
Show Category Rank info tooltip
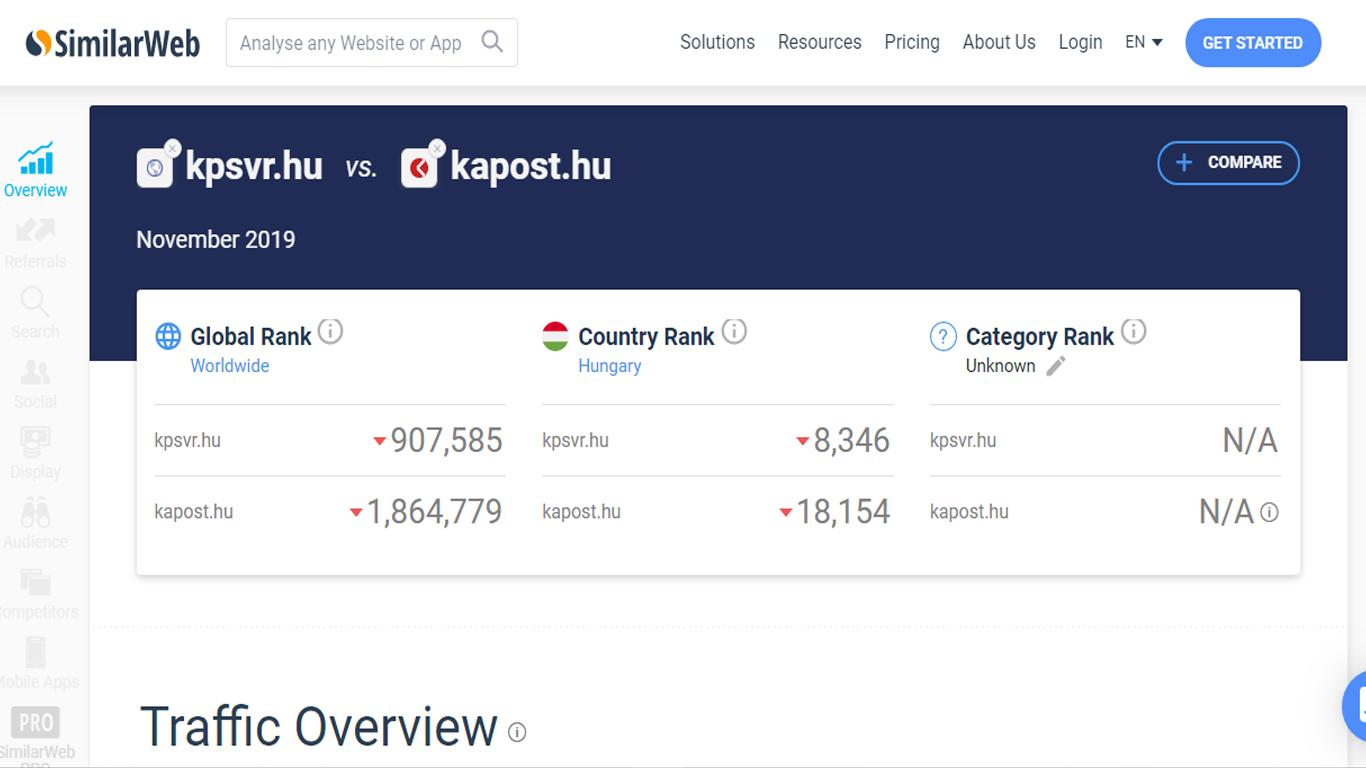(1133, 331)
